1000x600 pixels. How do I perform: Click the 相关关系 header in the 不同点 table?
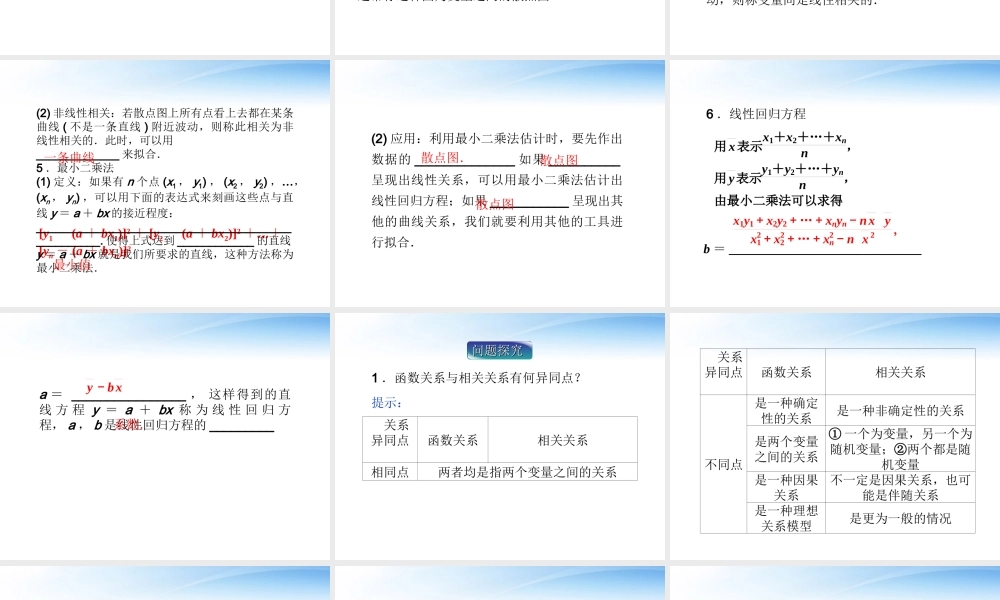[901, 372]
